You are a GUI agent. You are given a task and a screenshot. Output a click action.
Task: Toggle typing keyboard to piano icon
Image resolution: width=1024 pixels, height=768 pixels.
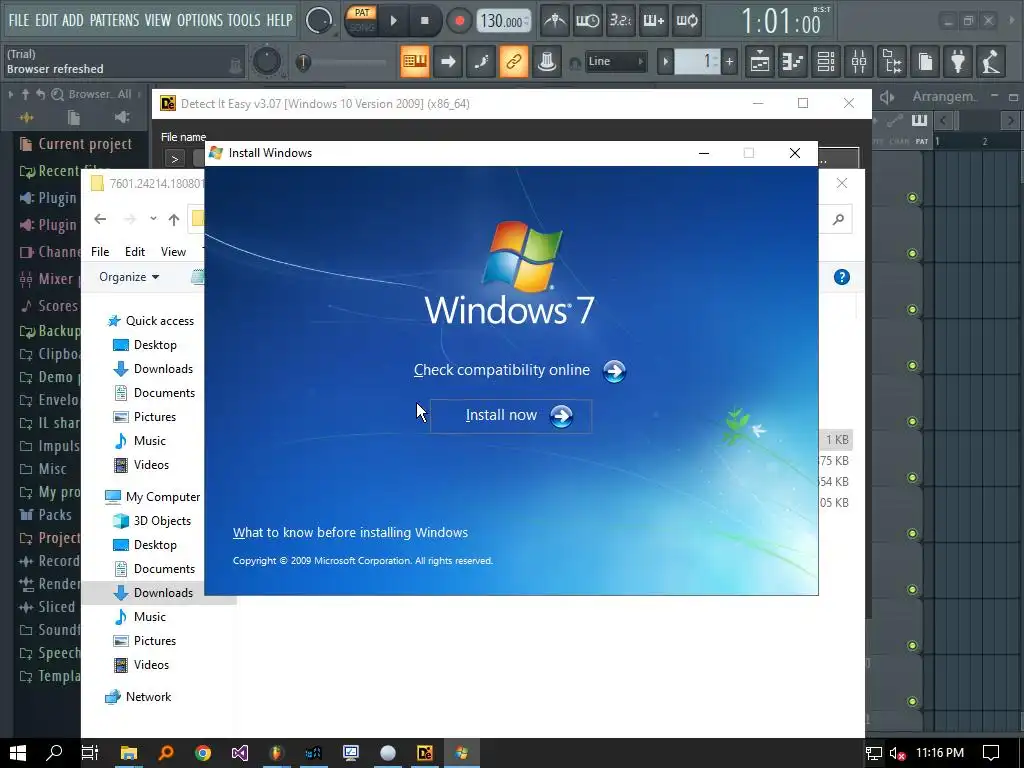[415, 62]
